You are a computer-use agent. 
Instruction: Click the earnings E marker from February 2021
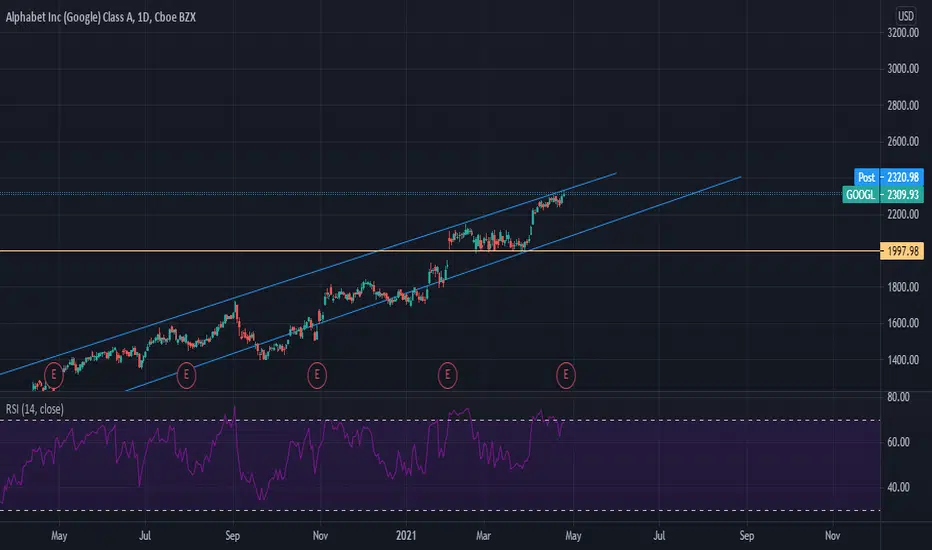click(448, 375)
